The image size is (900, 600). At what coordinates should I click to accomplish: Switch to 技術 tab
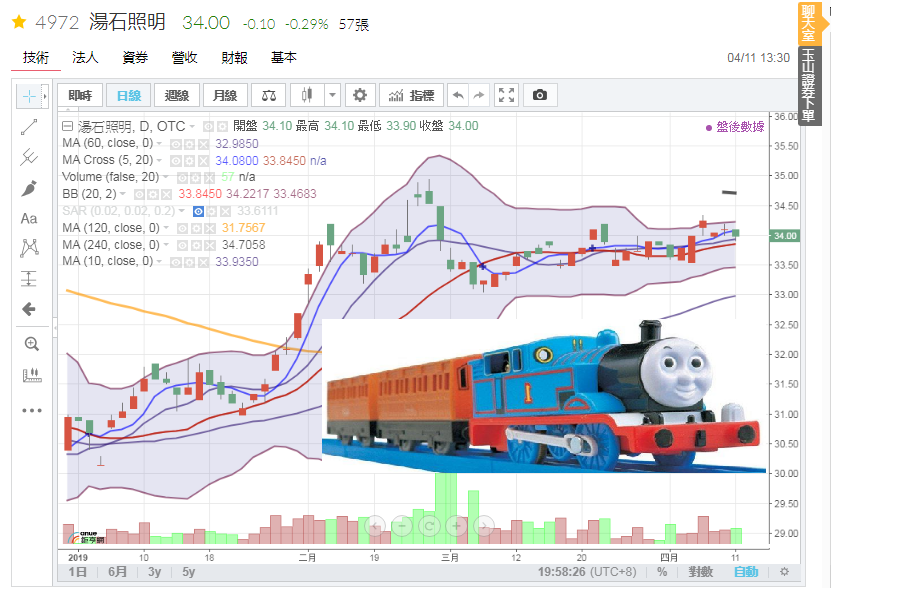(36, 58)
